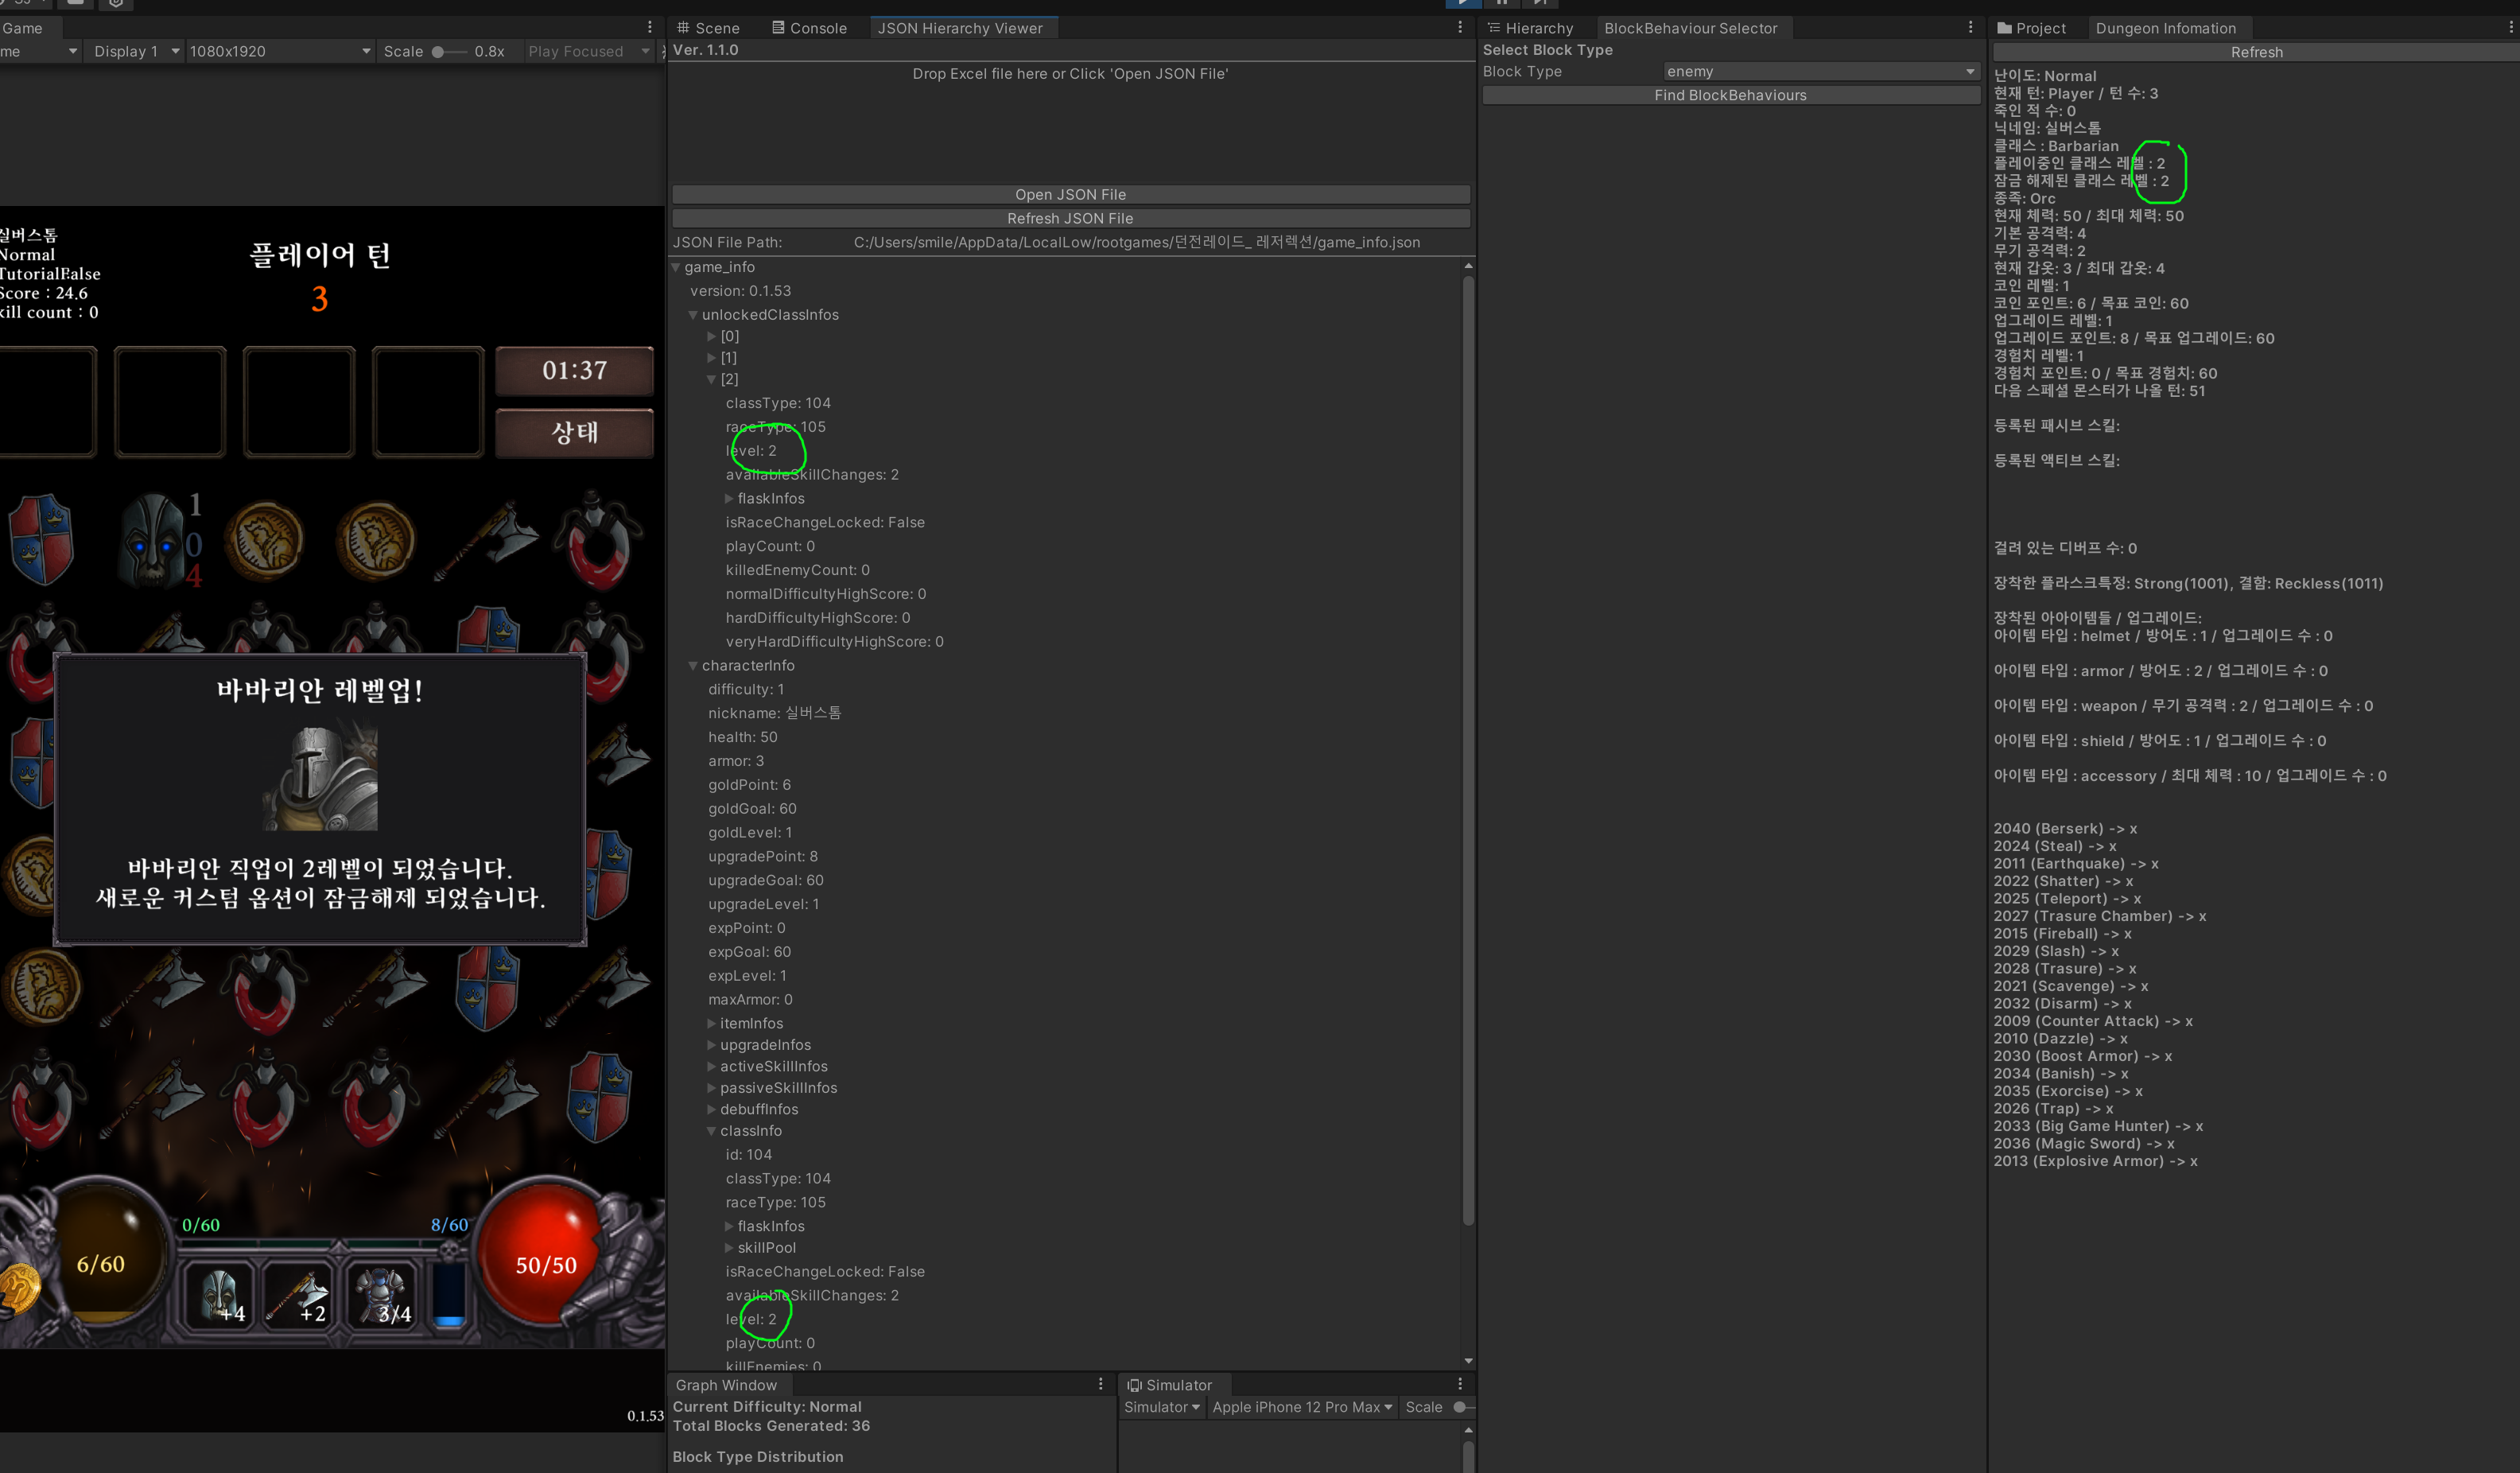Open the JSON Hierarchy Viewer kebab menu

(x=1459, y=28)
